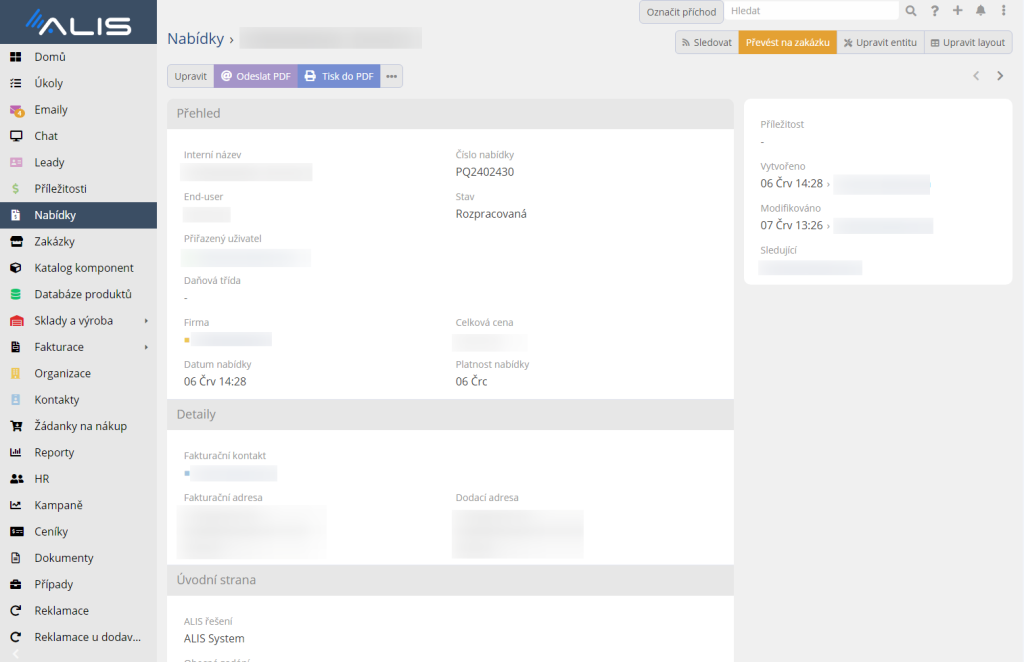This screenshot has width=1024, height=662.
Task: Toggle Sledovat to follow this offer
Action: 706,43
